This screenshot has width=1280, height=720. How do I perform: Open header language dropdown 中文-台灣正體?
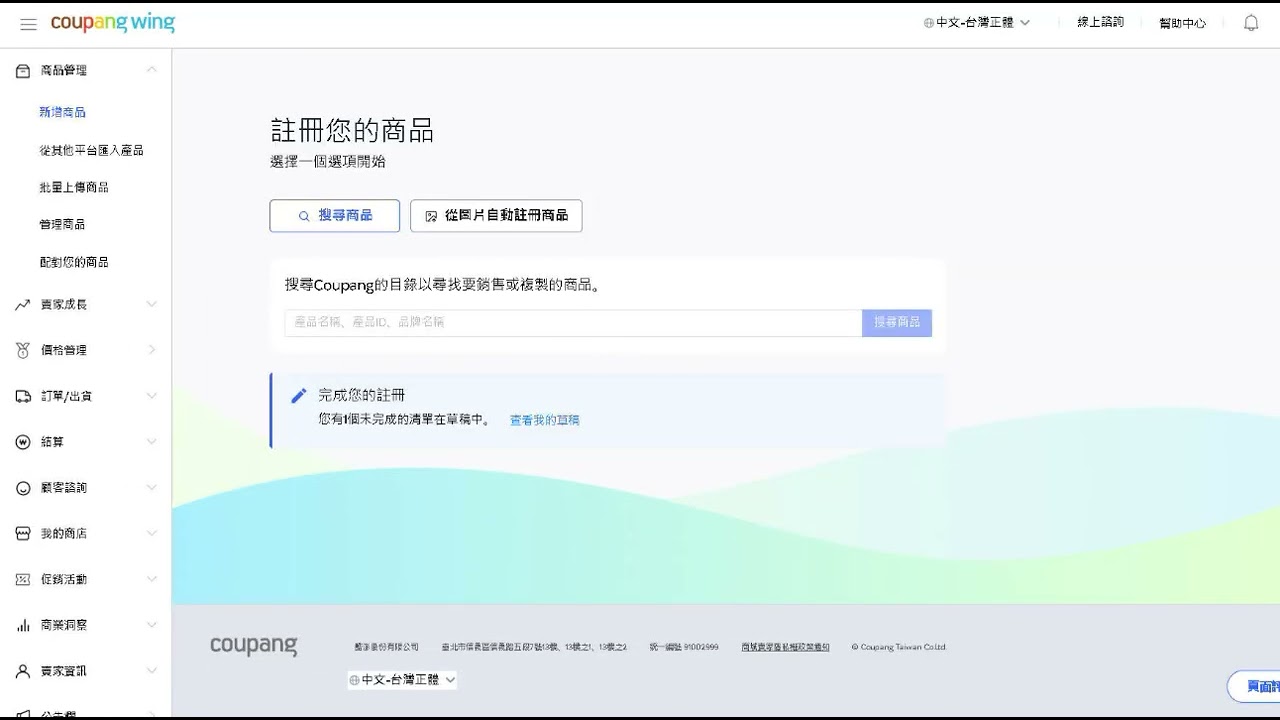977,23
